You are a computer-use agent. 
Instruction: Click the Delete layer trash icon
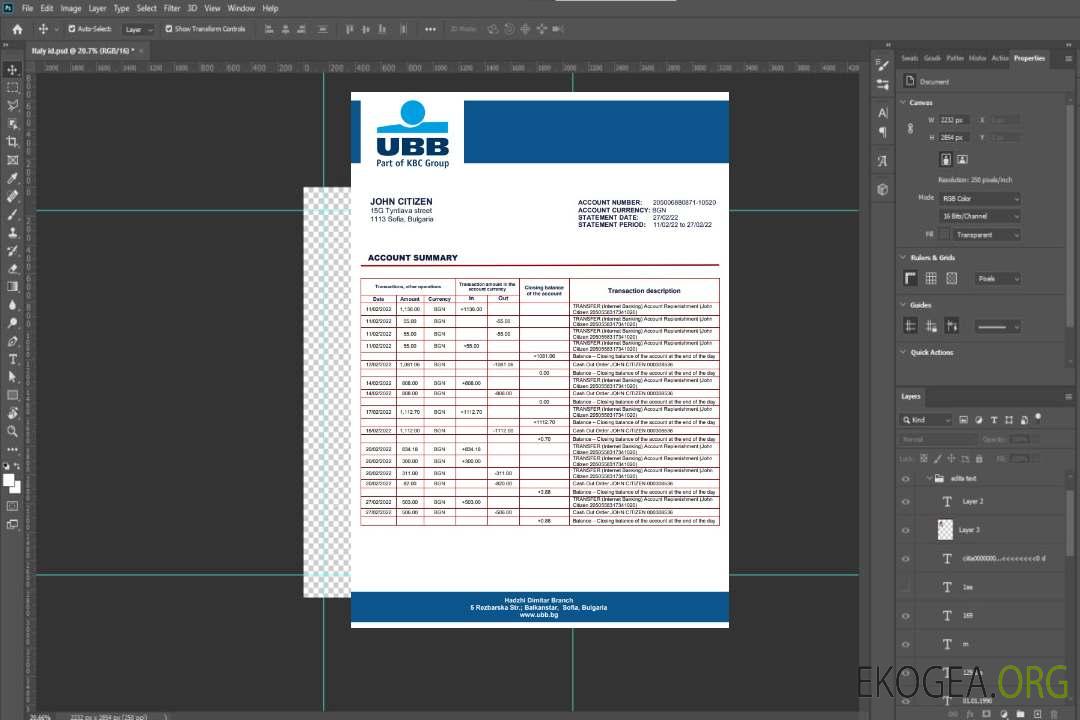(x=1054, y=714)
